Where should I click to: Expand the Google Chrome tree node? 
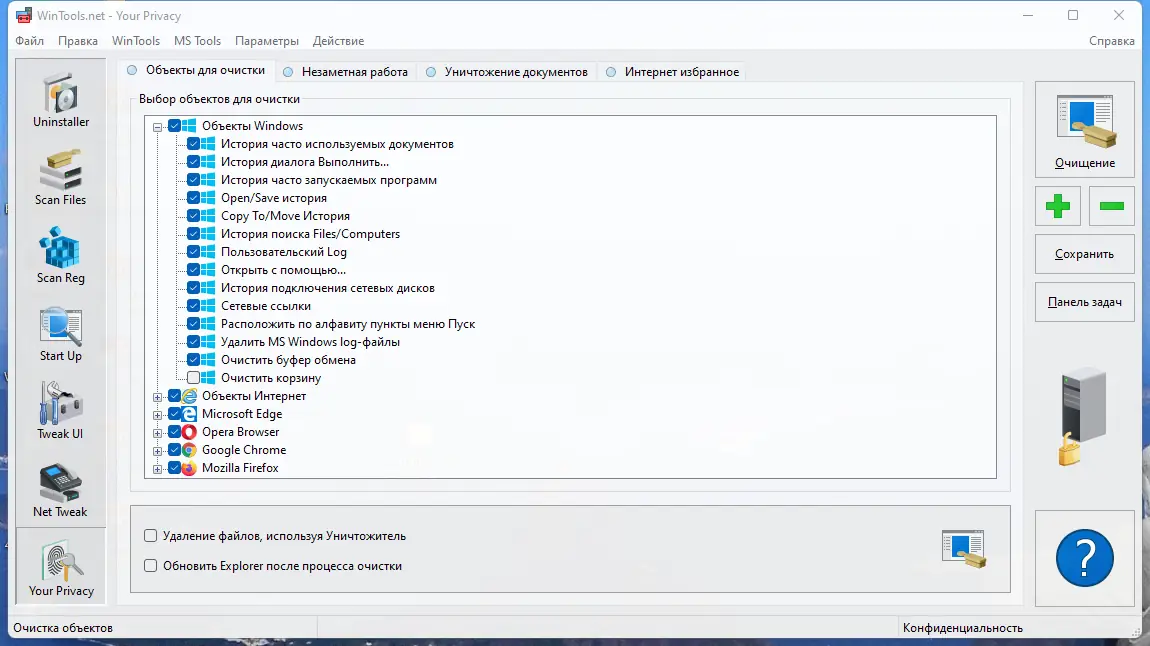click(157, 451)
